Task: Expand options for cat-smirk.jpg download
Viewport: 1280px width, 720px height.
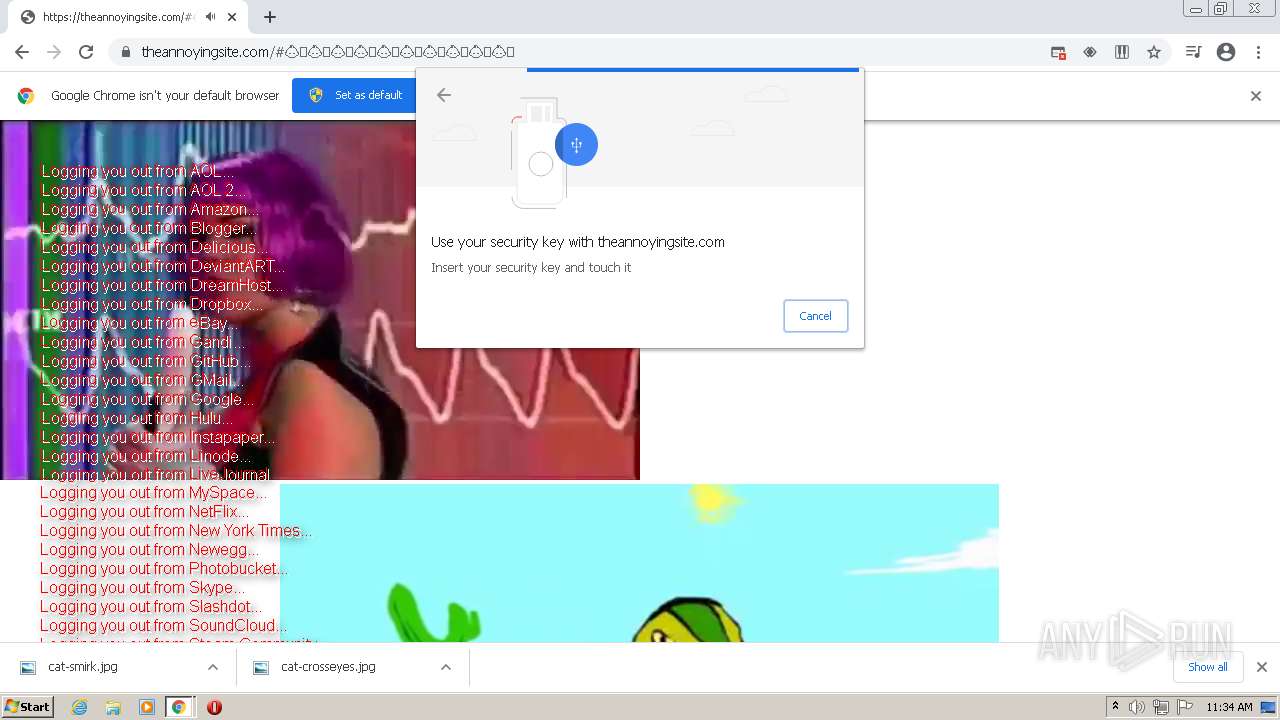Action: click(x=213, y=667)
